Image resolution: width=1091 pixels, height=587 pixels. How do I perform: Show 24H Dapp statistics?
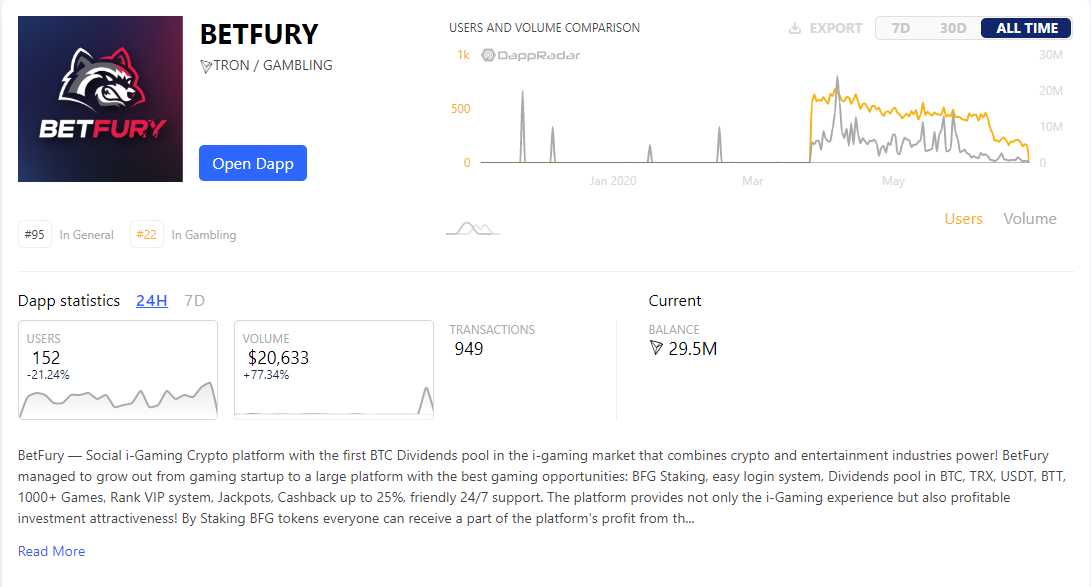[x=152, y=301]
